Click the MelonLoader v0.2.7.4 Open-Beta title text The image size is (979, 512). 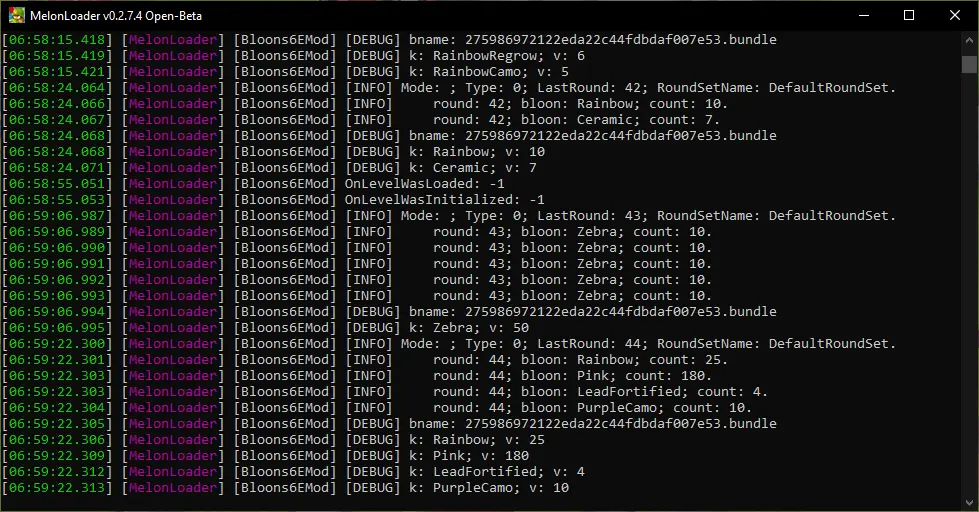[116, 16]
